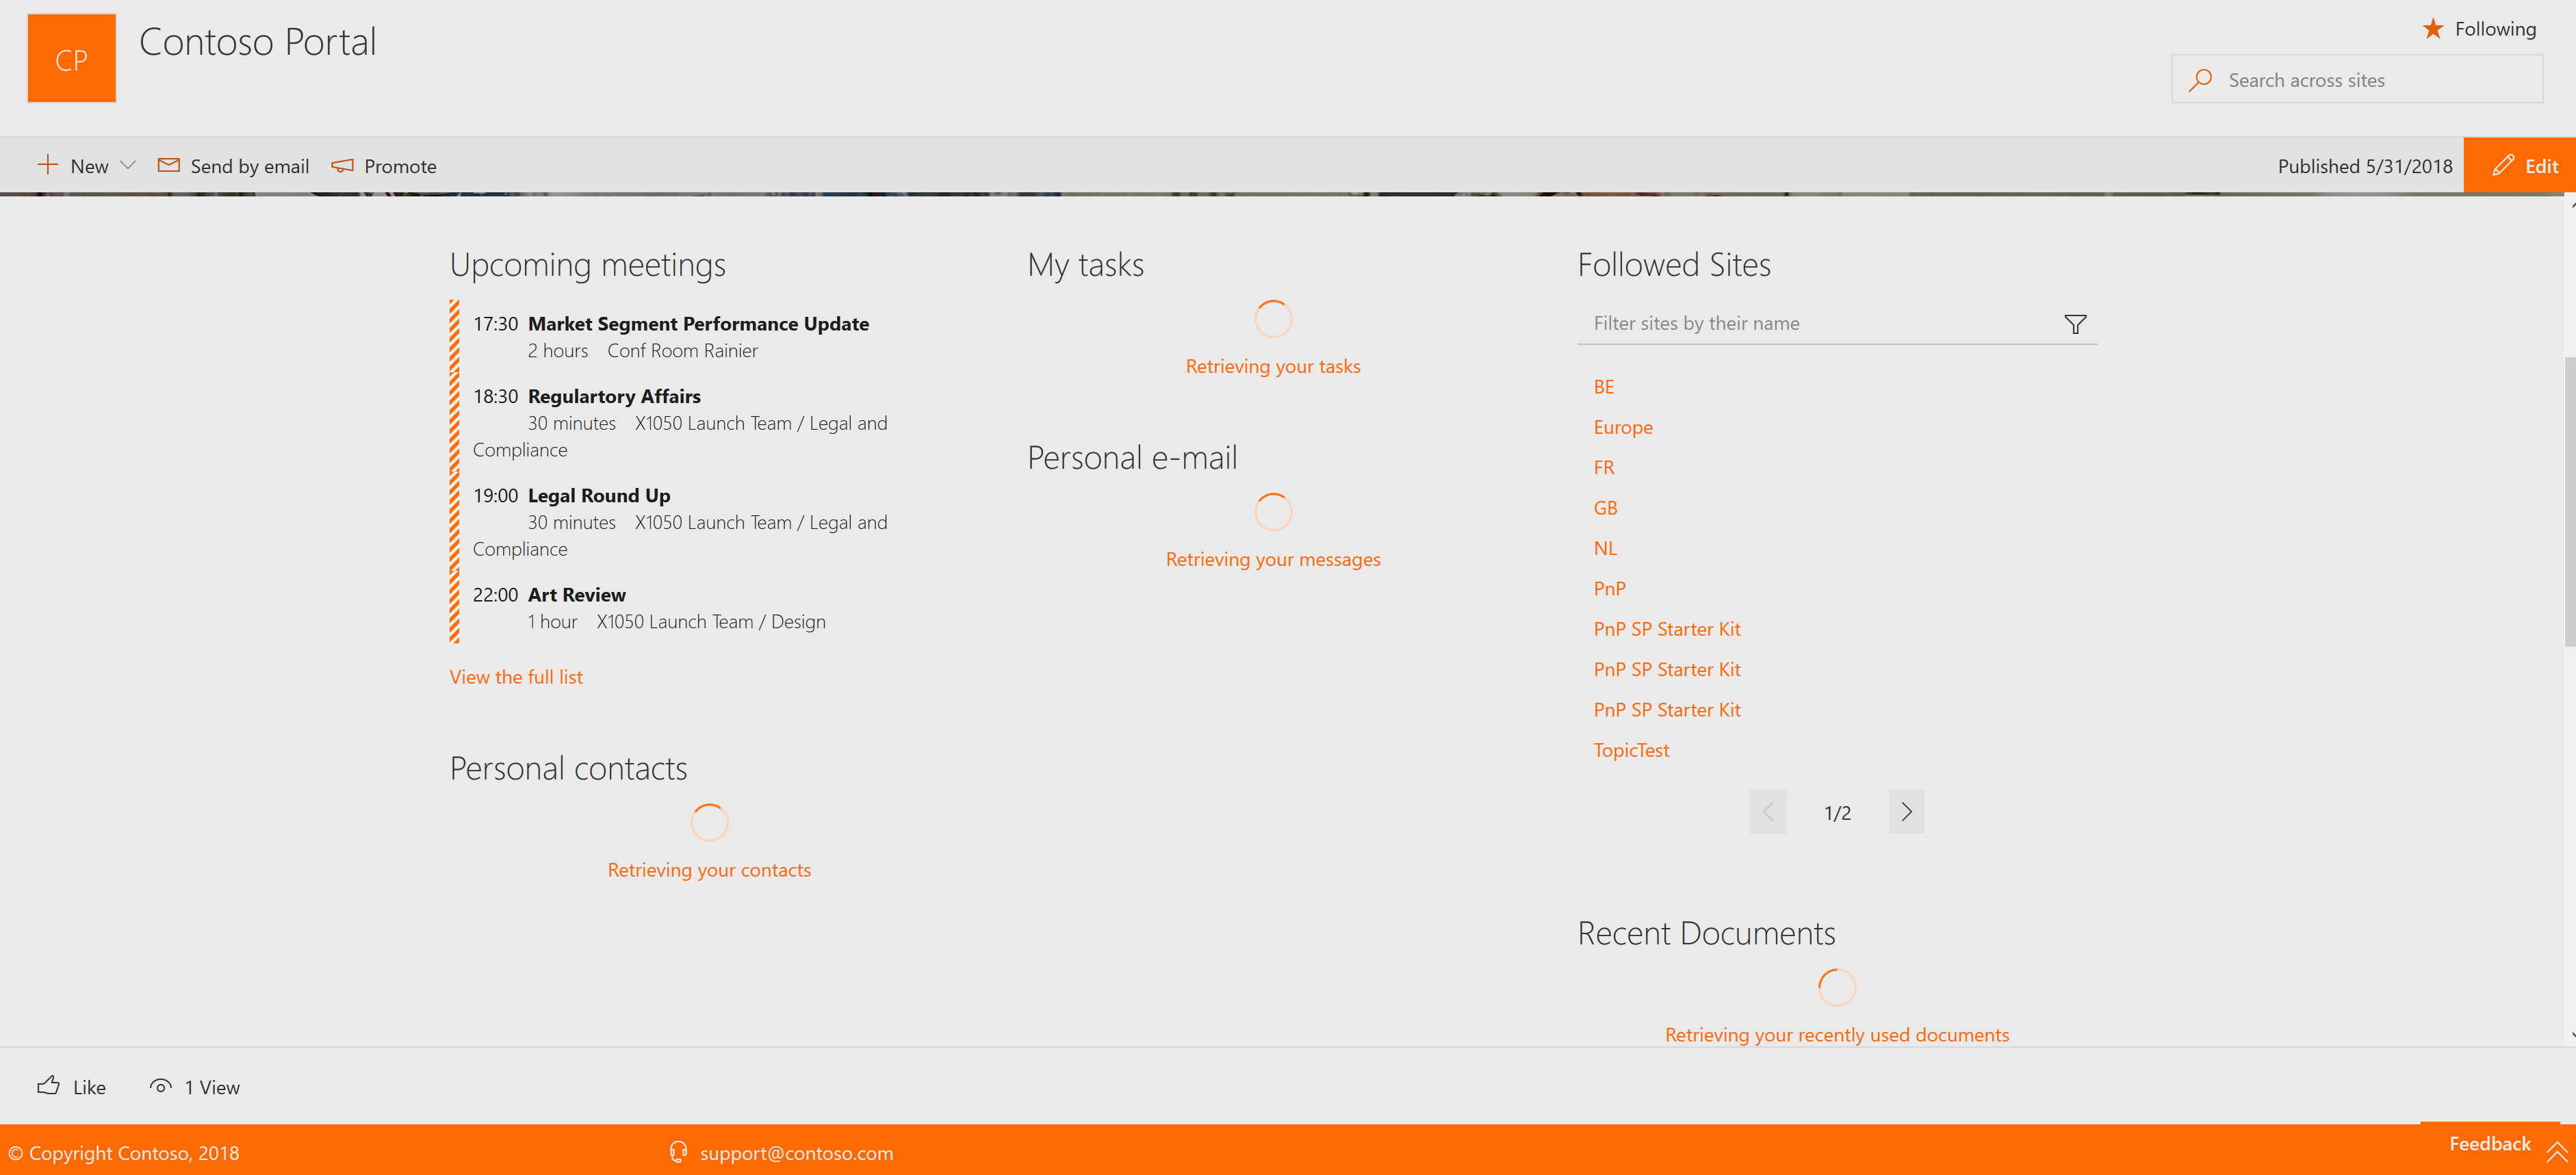This screenshot has width=2576, height=1175.
Task: Click the Copyright Contoso, 2018 text
Action: 124,1153
